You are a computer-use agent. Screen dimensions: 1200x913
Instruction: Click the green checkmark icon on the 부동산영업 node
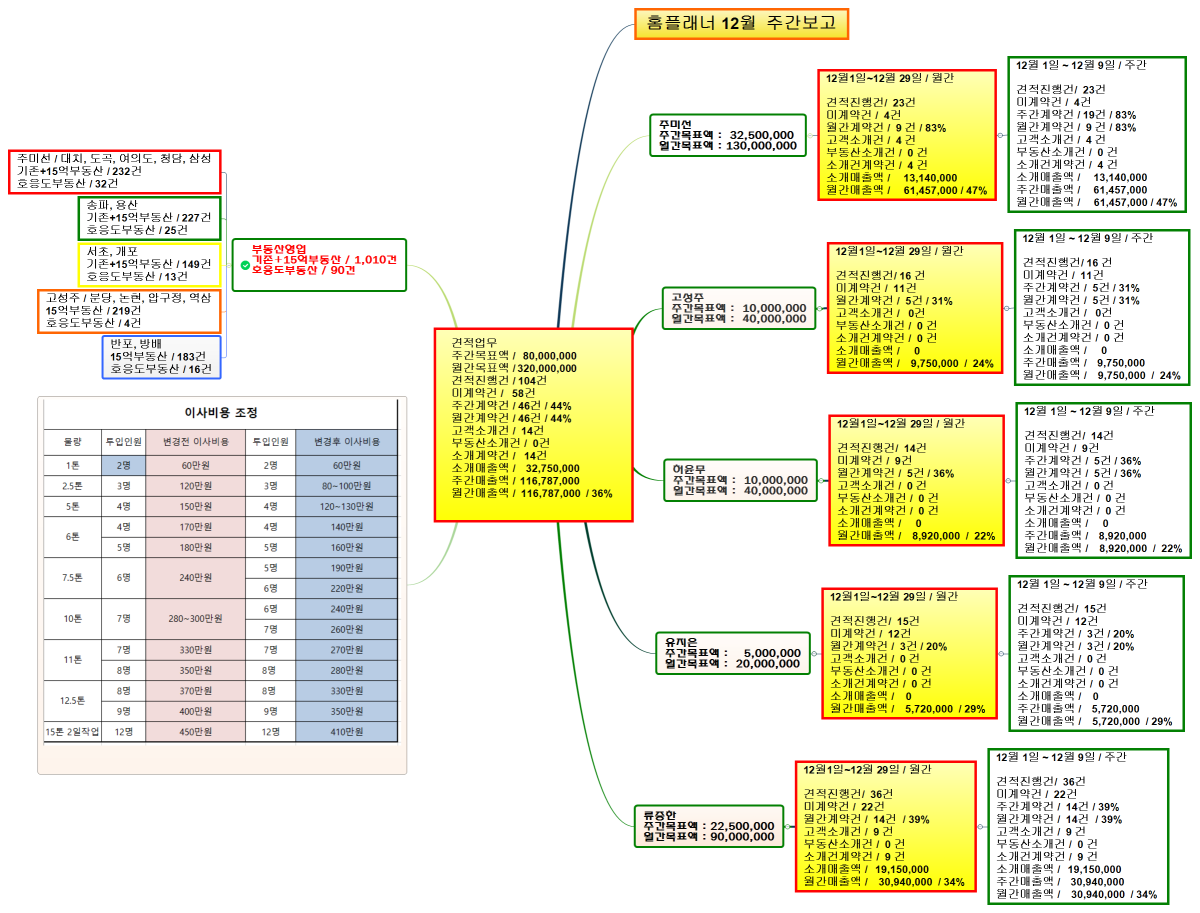point(243,266)
